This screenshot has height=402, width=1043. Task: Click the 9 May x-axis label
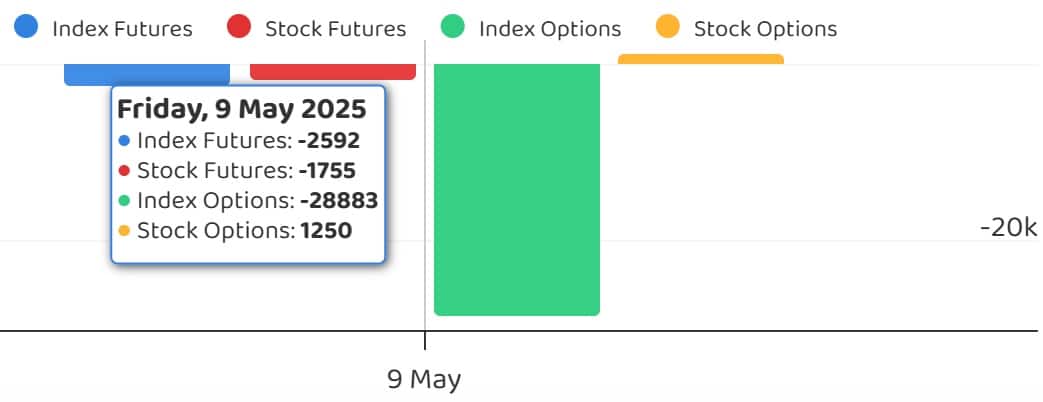[x=424, y=380]
